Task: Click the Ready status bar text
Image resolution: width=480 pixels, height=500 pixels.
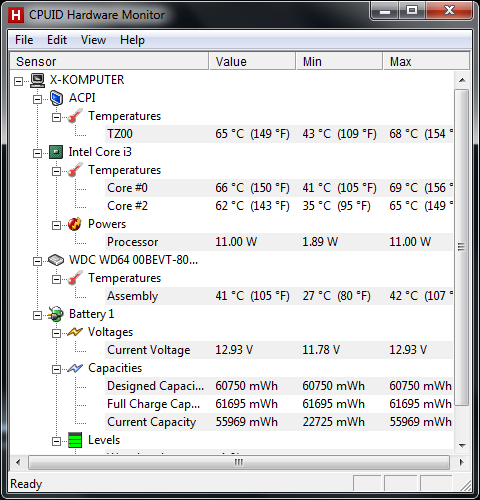Action: click(26, 484)
